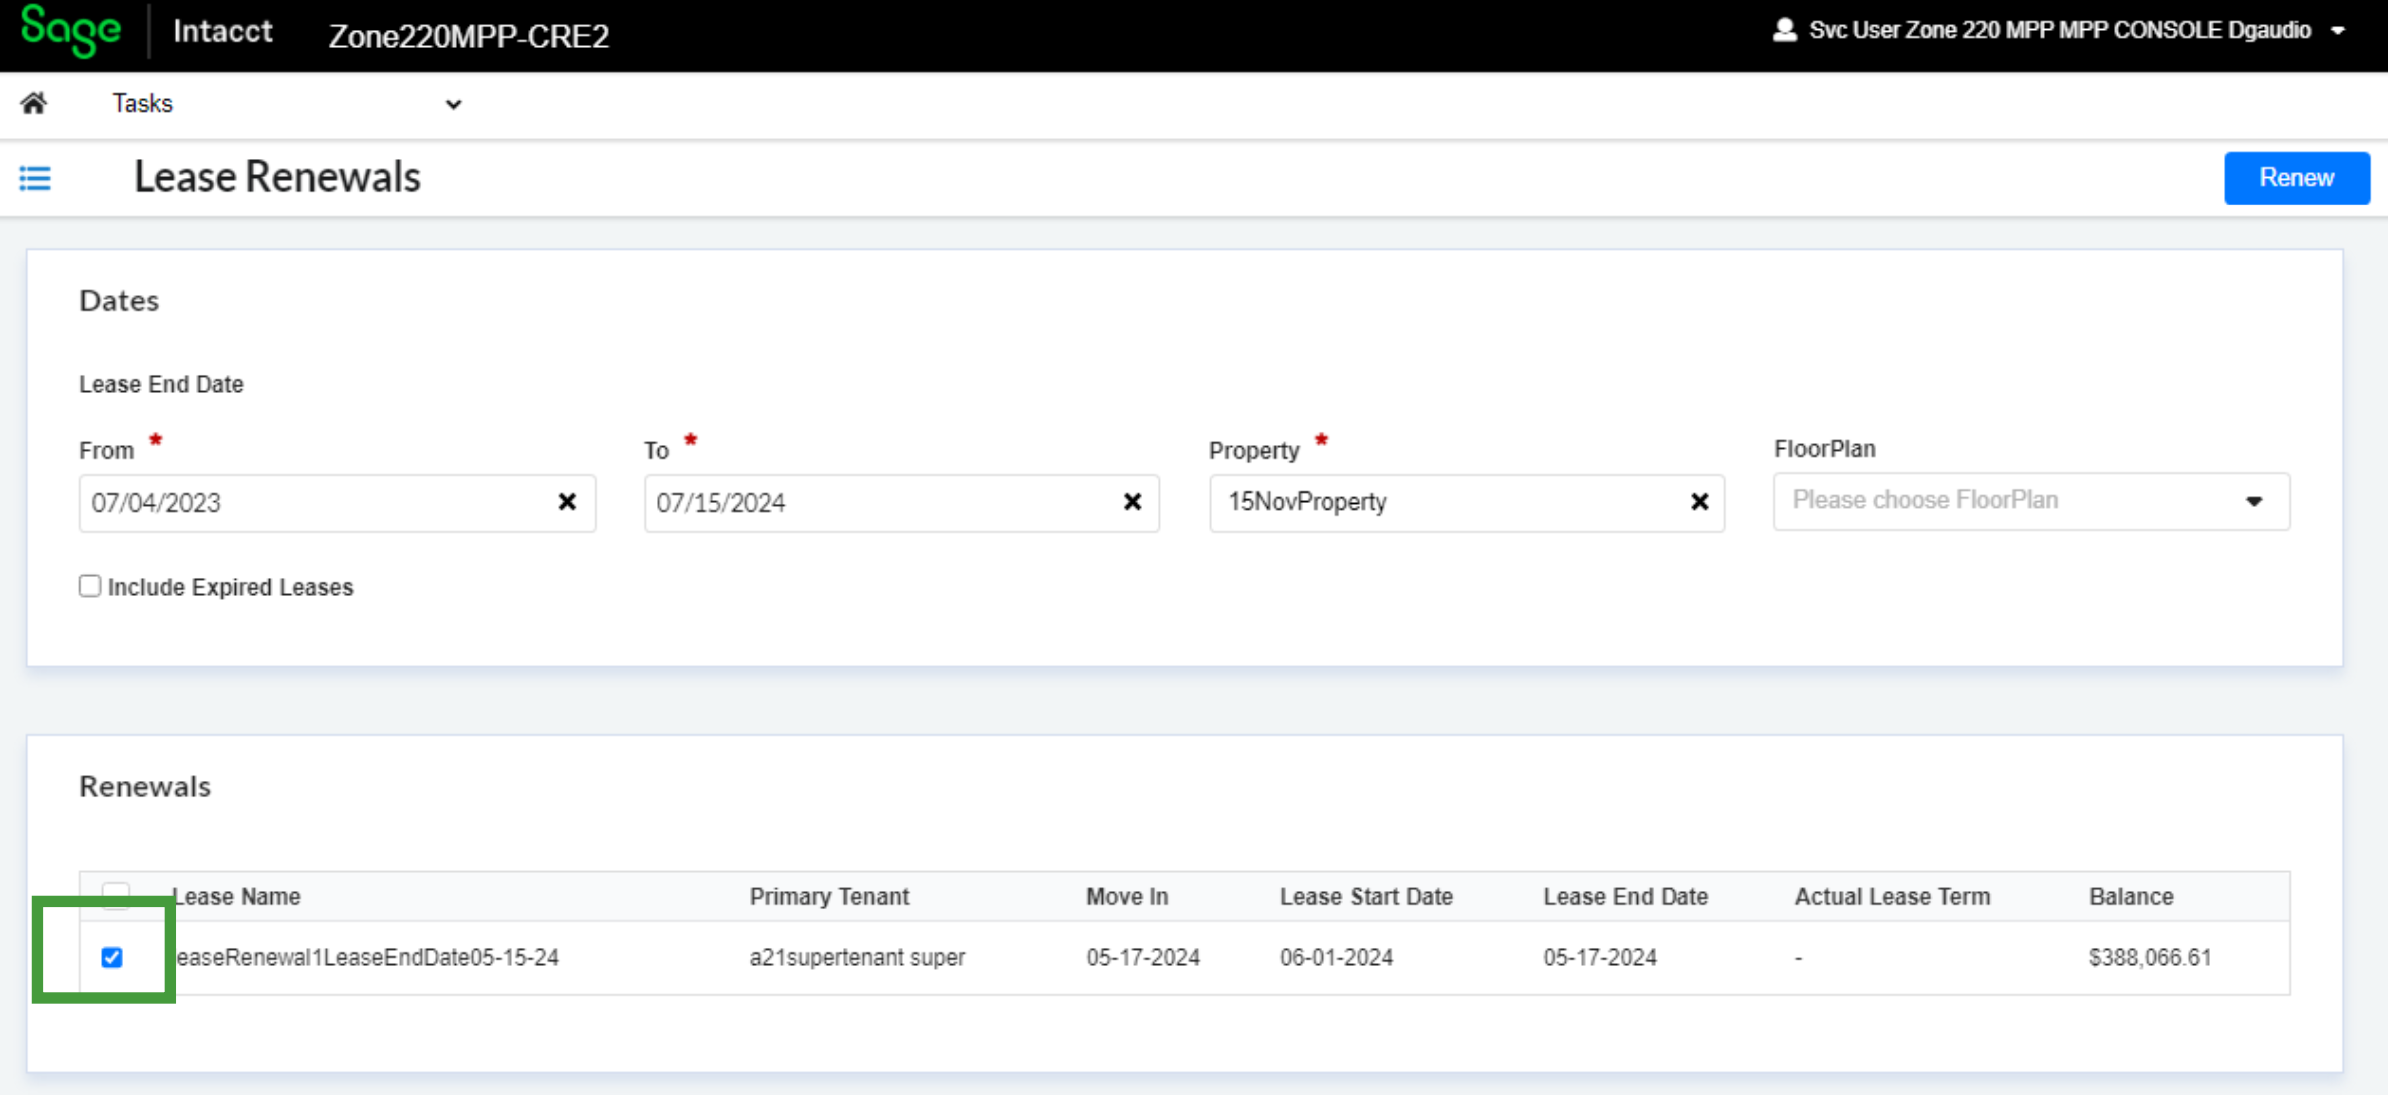Sort by Lease End Date column header
Screen dimensions: 2388x1096
[1625, 896]
